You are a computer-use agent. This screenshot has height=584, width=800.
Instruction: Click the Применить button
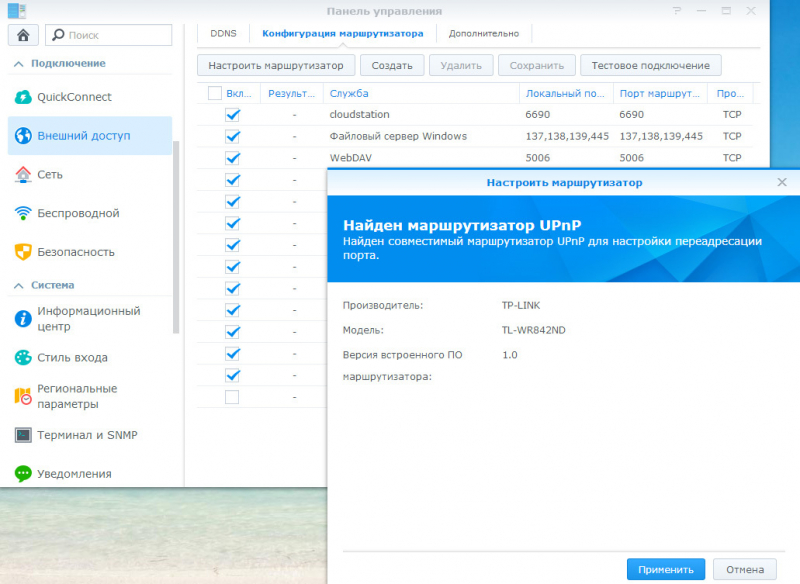point(665,569)
